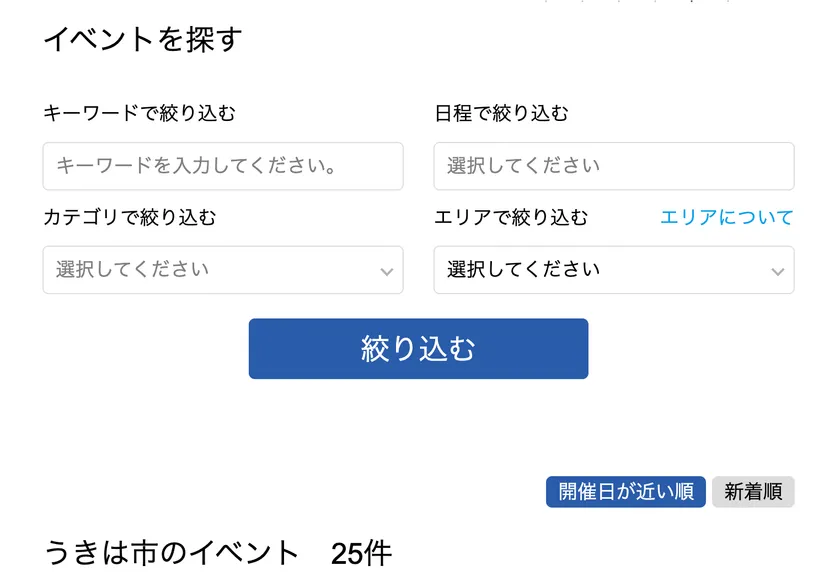Click the カテゴリで絞り込む label
This screenshot has width=840, height=585.
[x=129, y=217]
